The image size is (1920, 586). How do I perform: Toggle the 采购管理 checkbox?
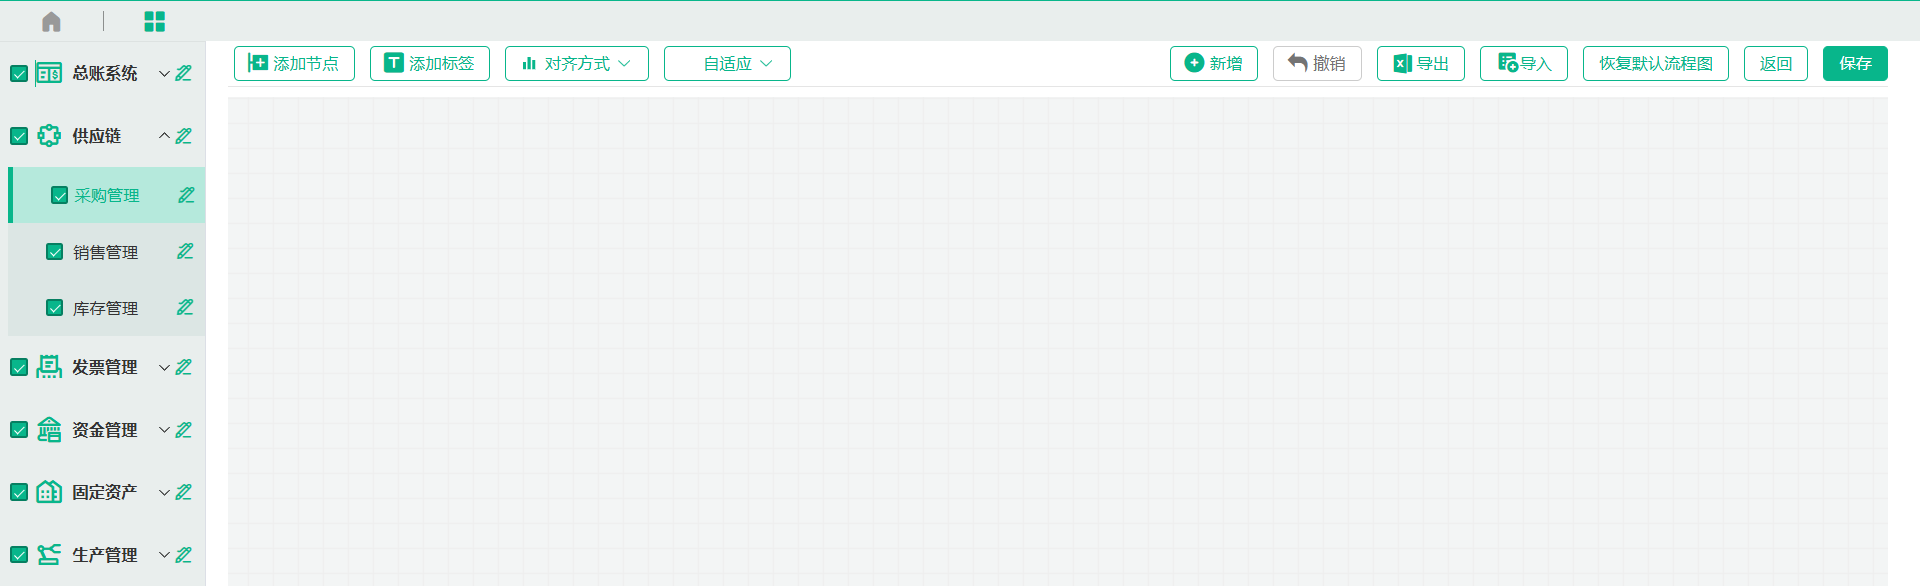pos(60,195)
